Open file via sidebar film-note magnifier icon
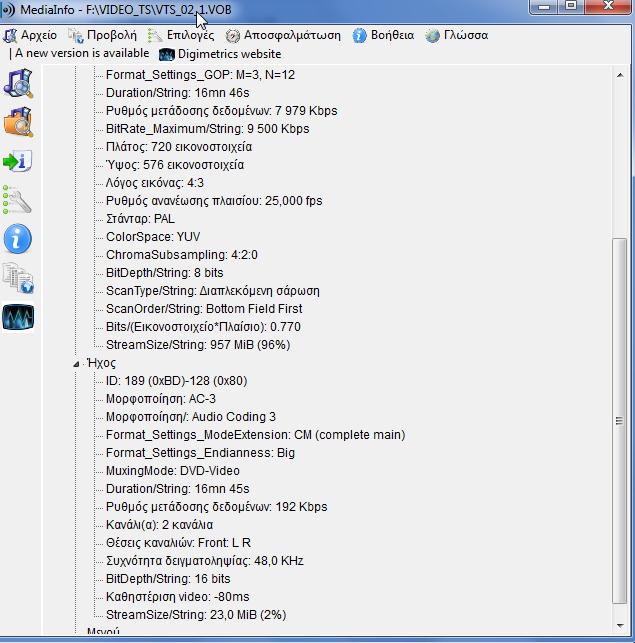Screen dimensions: 635x643 [18, 83]
